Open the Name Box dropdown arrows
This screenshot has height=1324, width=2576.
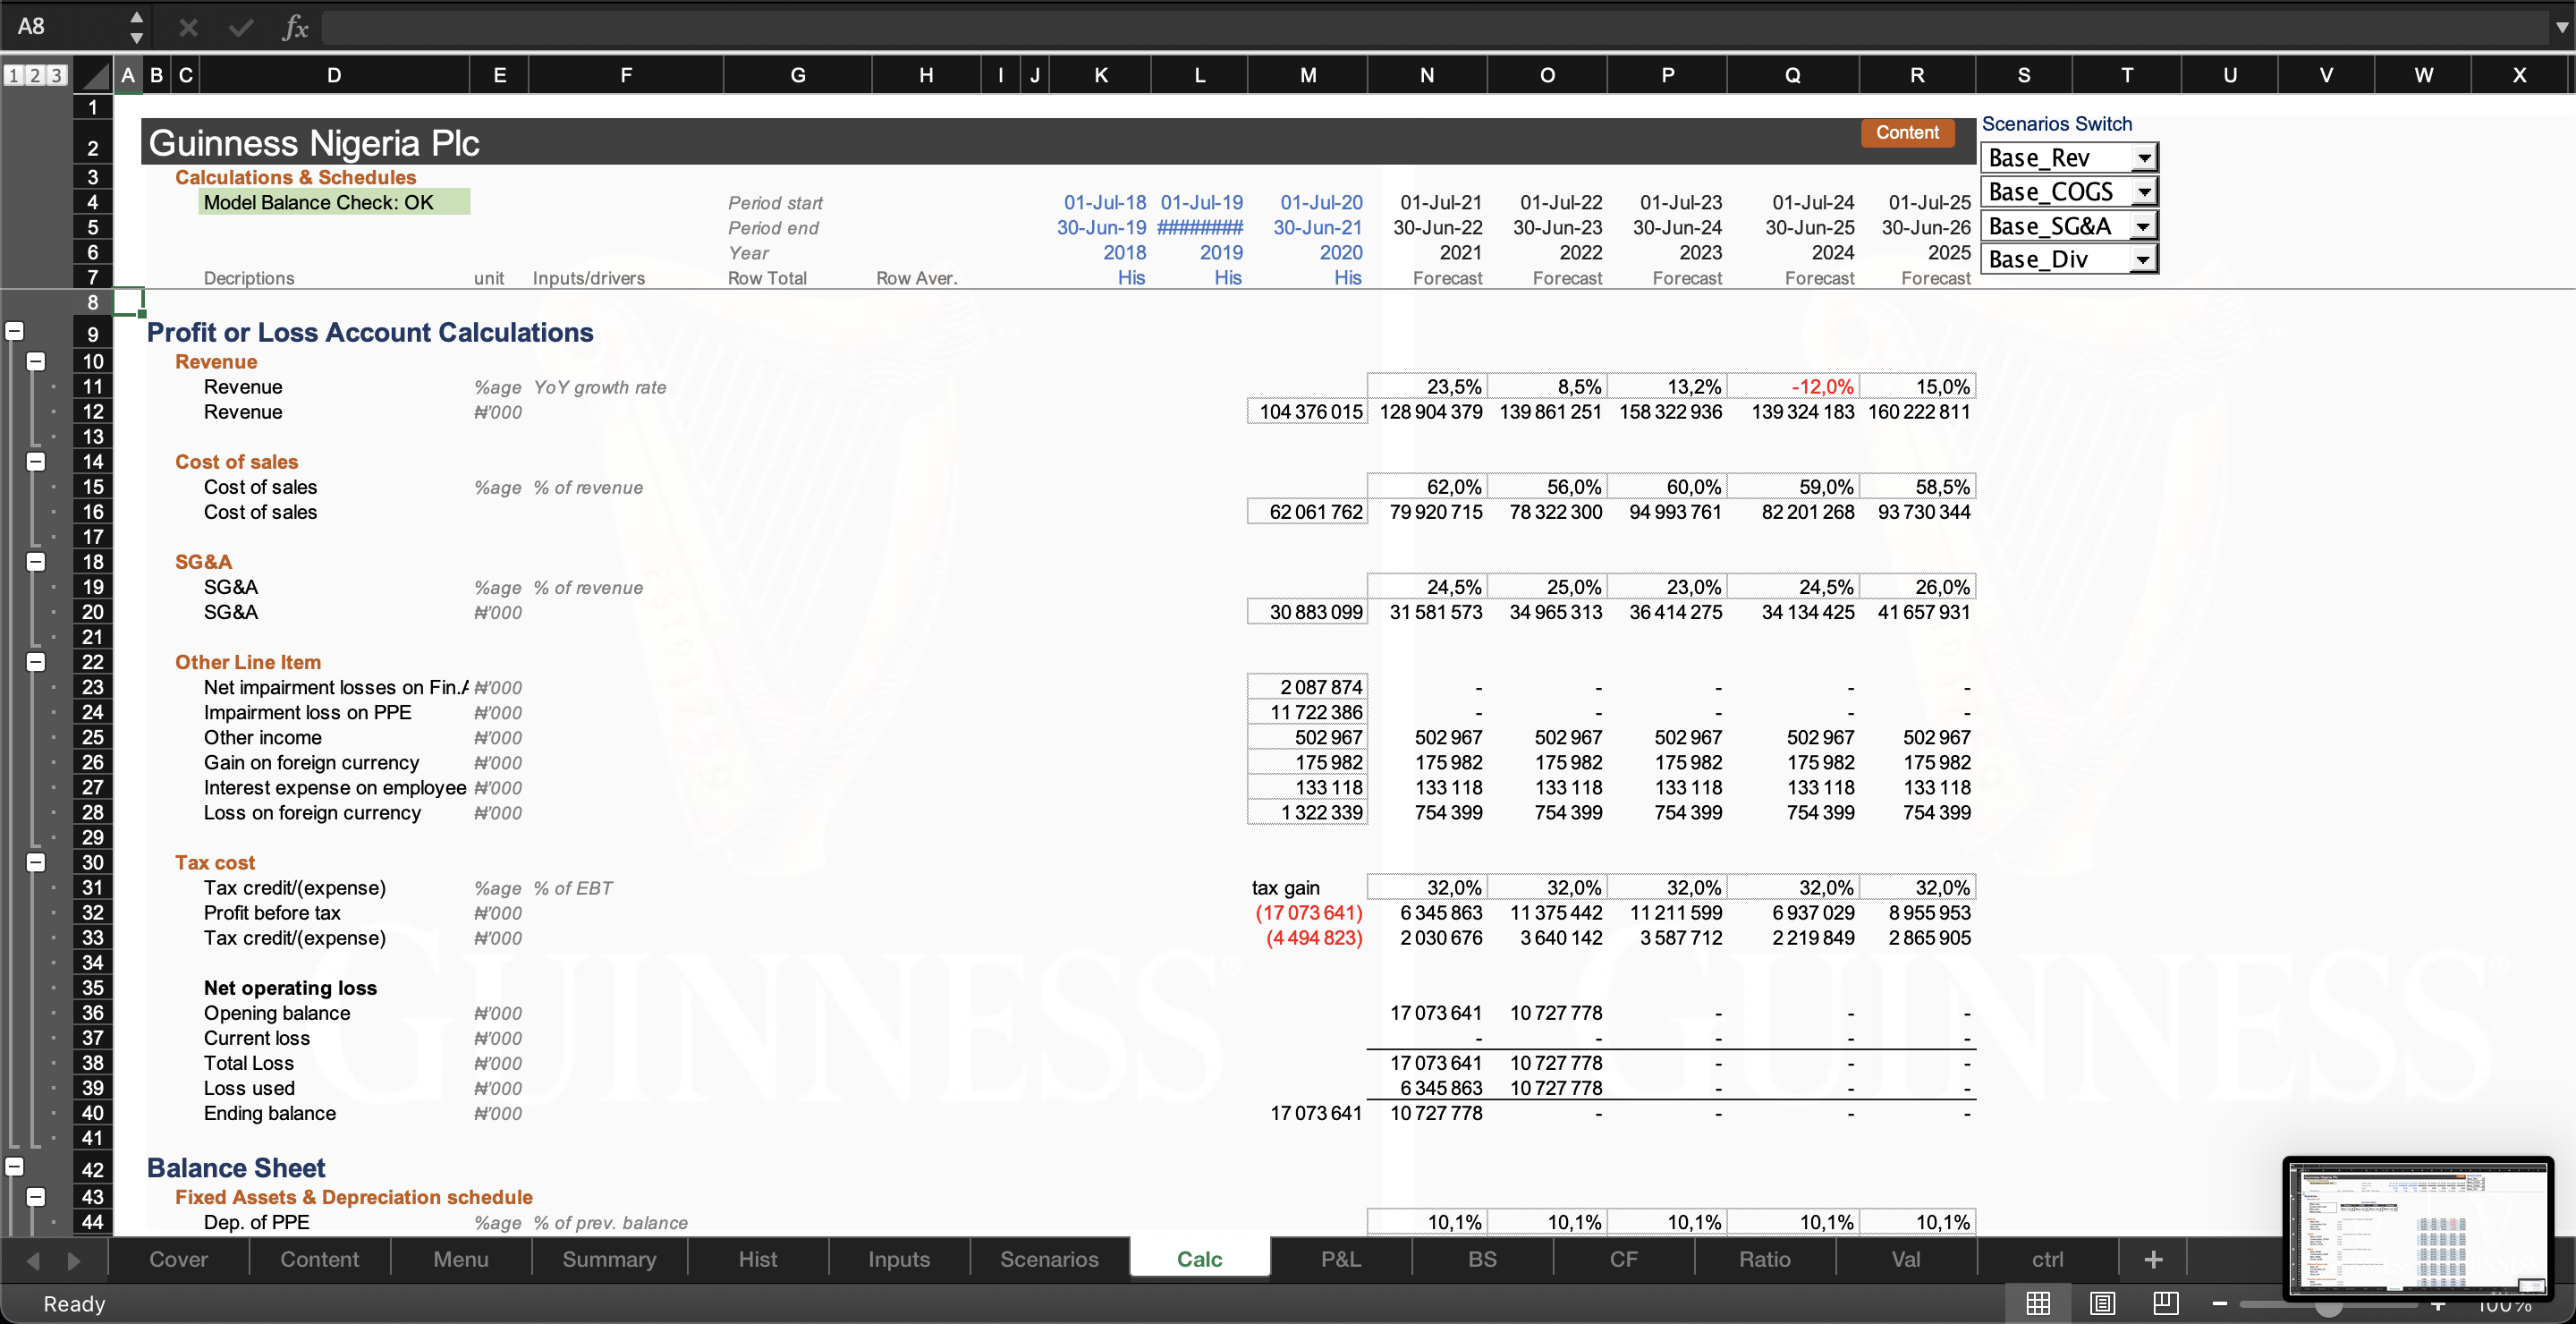[137, 27]
